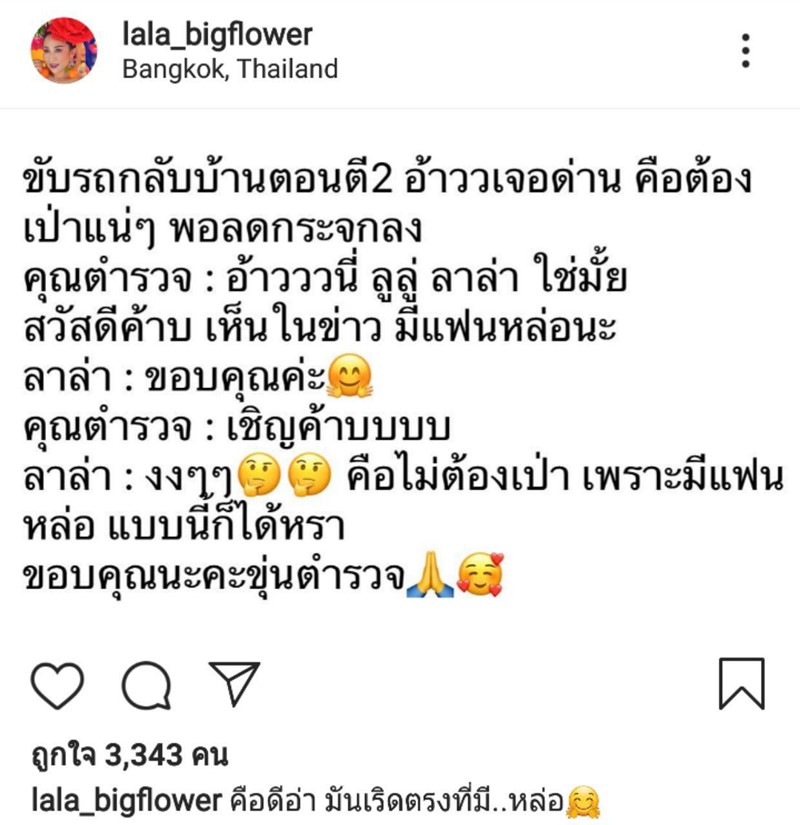Click the praying hands emoji
The width and height of the screenshot is (800, 825).
pos(430,574)
